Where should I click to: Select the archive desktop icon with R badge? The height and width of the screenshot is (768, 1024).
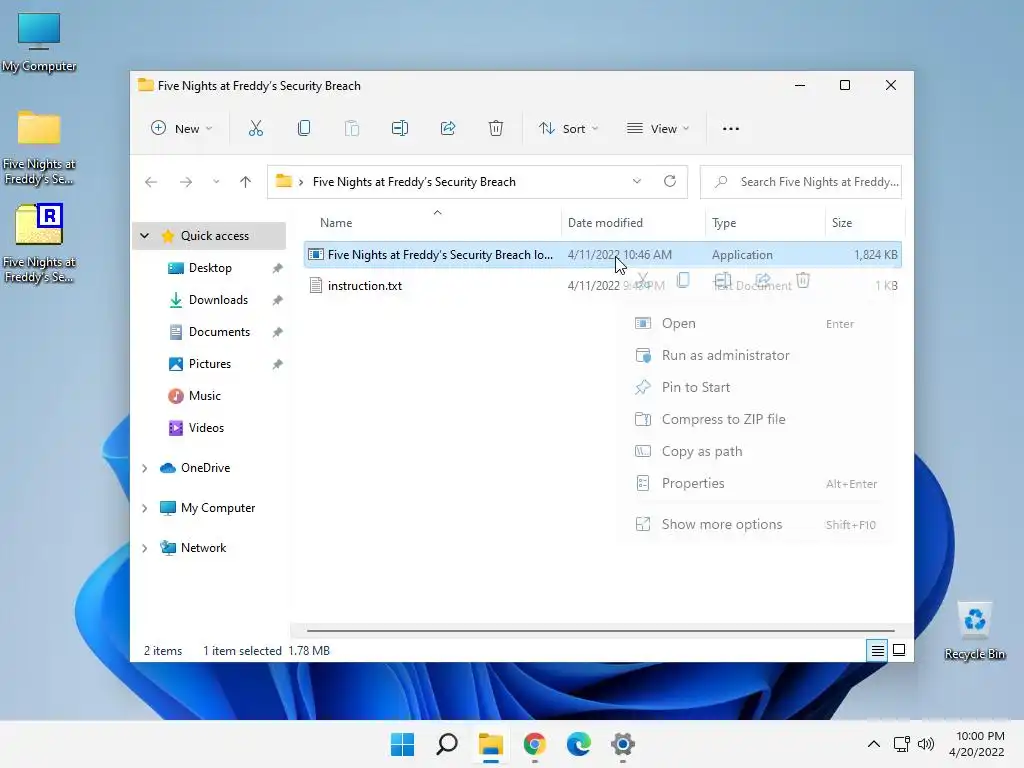[x=39, y=244]
